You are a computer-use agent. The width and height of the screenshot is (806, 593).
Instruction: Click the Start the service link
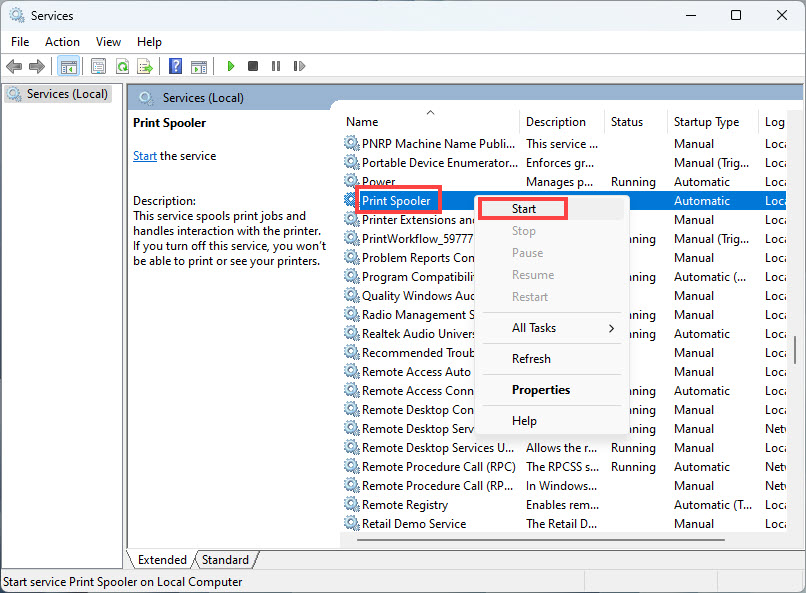pyautogui.click(x=145, y=155)
